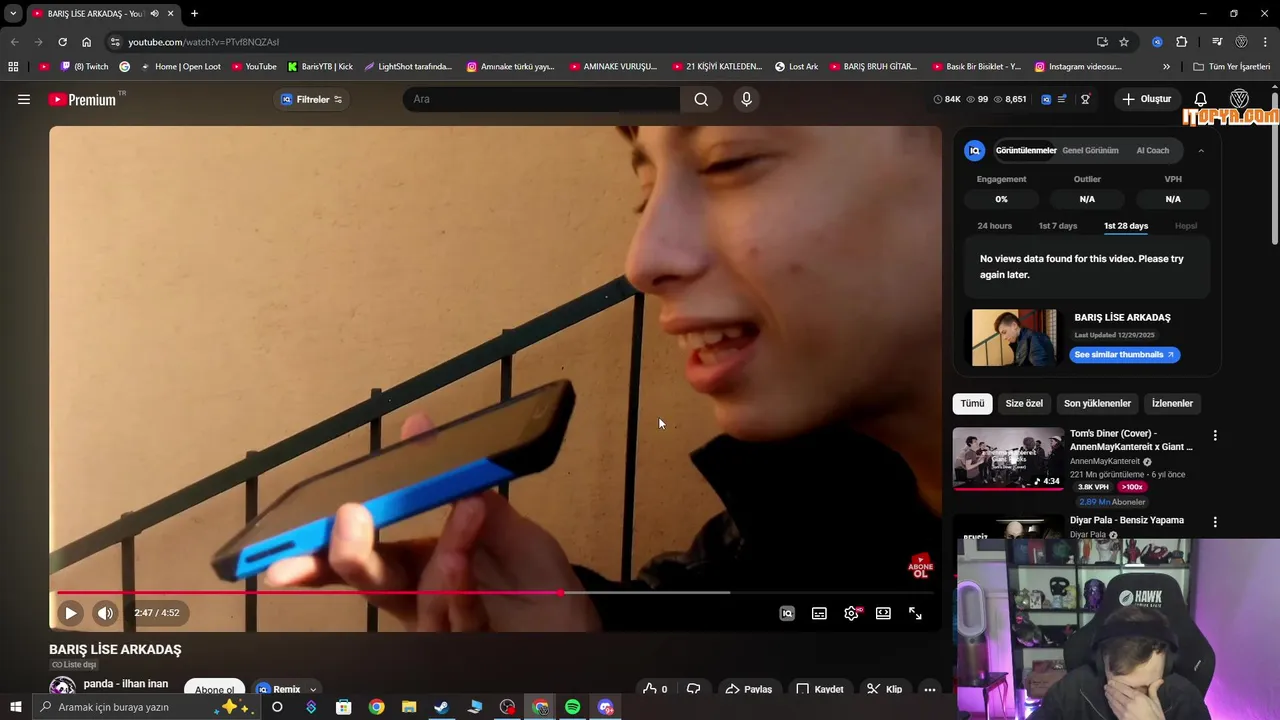The height and width of the screenshot is (720, 1280).
Task: Select the Son yüklenenler chip
Action: tap(1097, 403)
